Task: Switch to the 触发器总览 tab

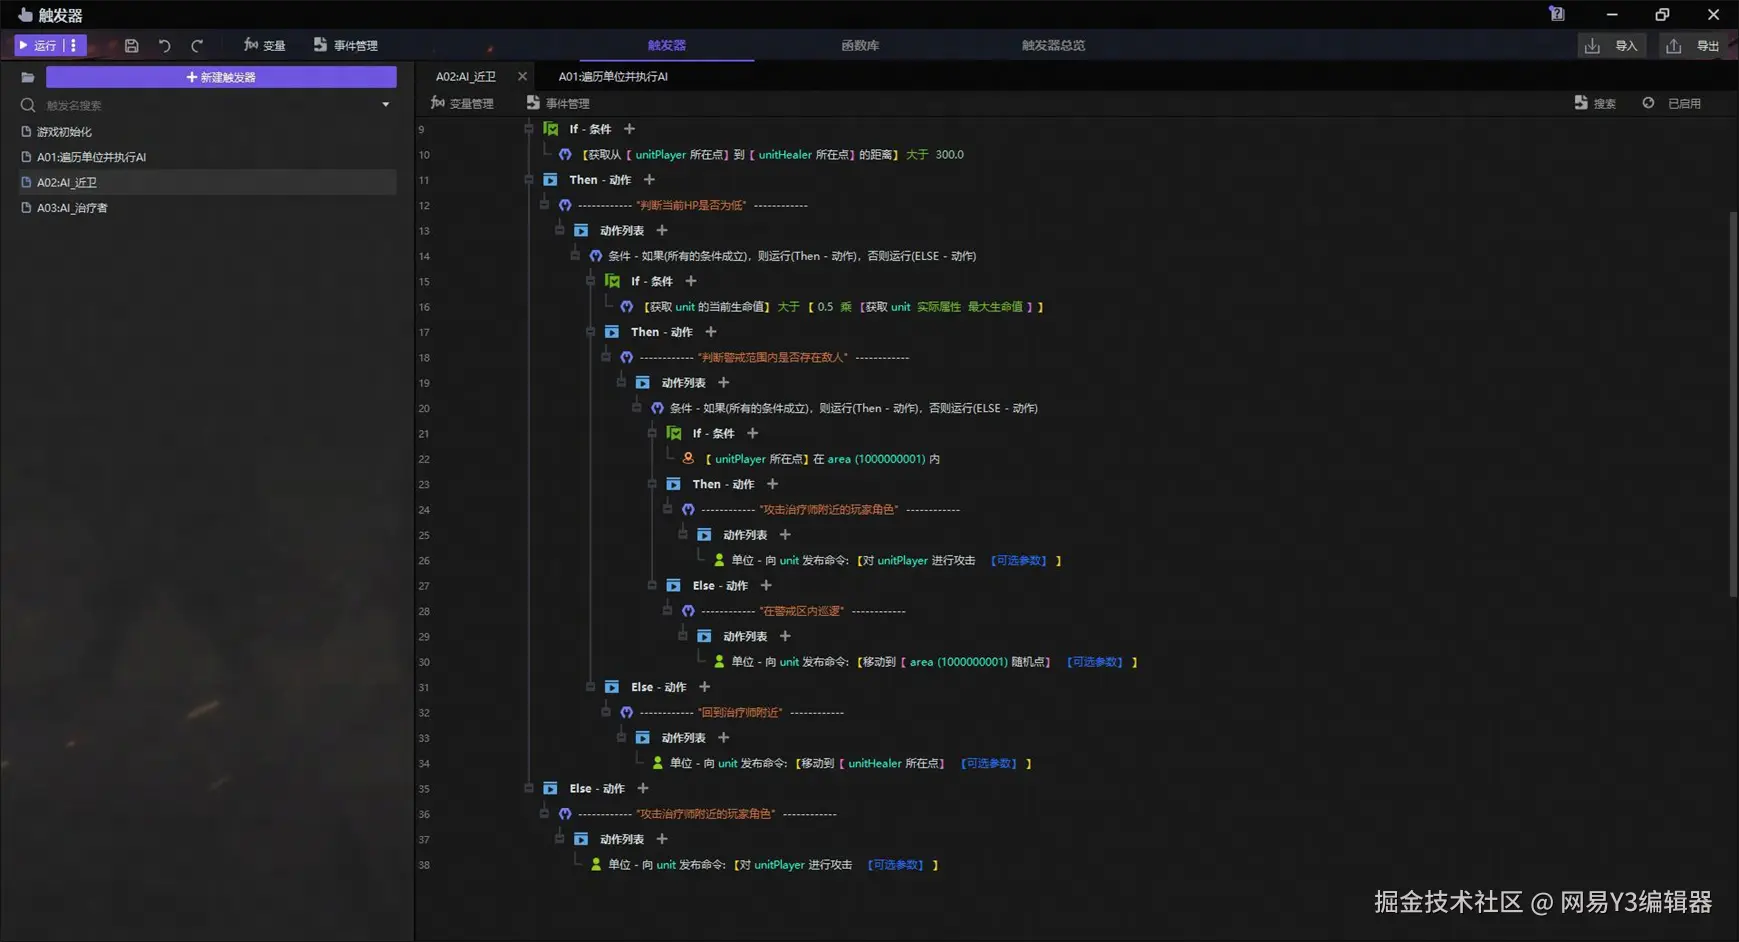Action: pos(1053,45)
